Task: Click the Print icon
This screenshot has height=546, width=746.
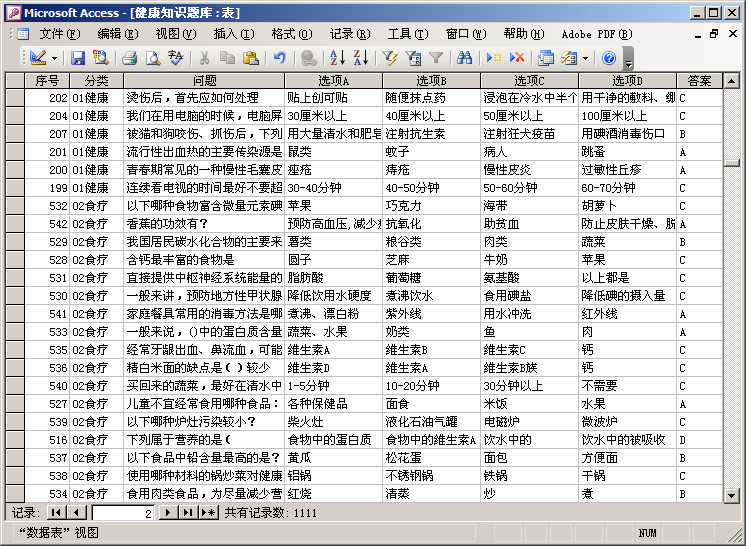Action: [x=129, y=58]
